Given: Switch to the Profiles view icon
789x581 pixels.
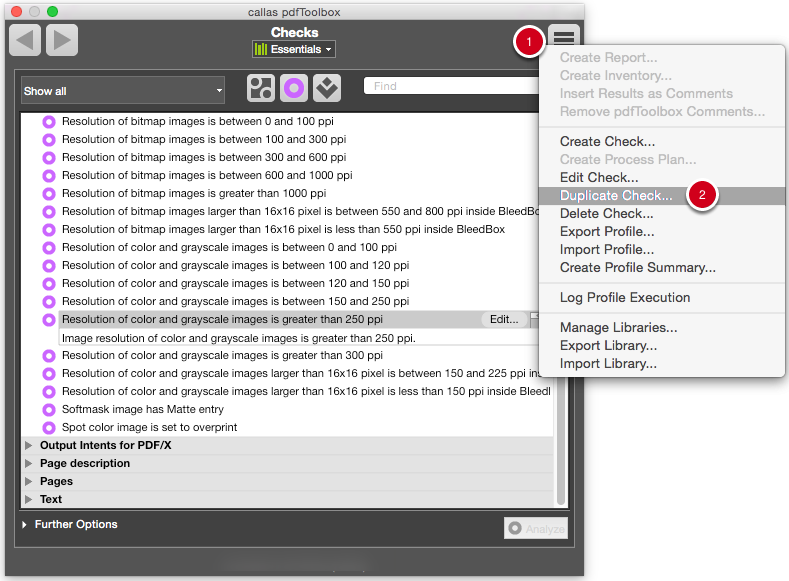Looking at the screenshot, I should [261, 88].
